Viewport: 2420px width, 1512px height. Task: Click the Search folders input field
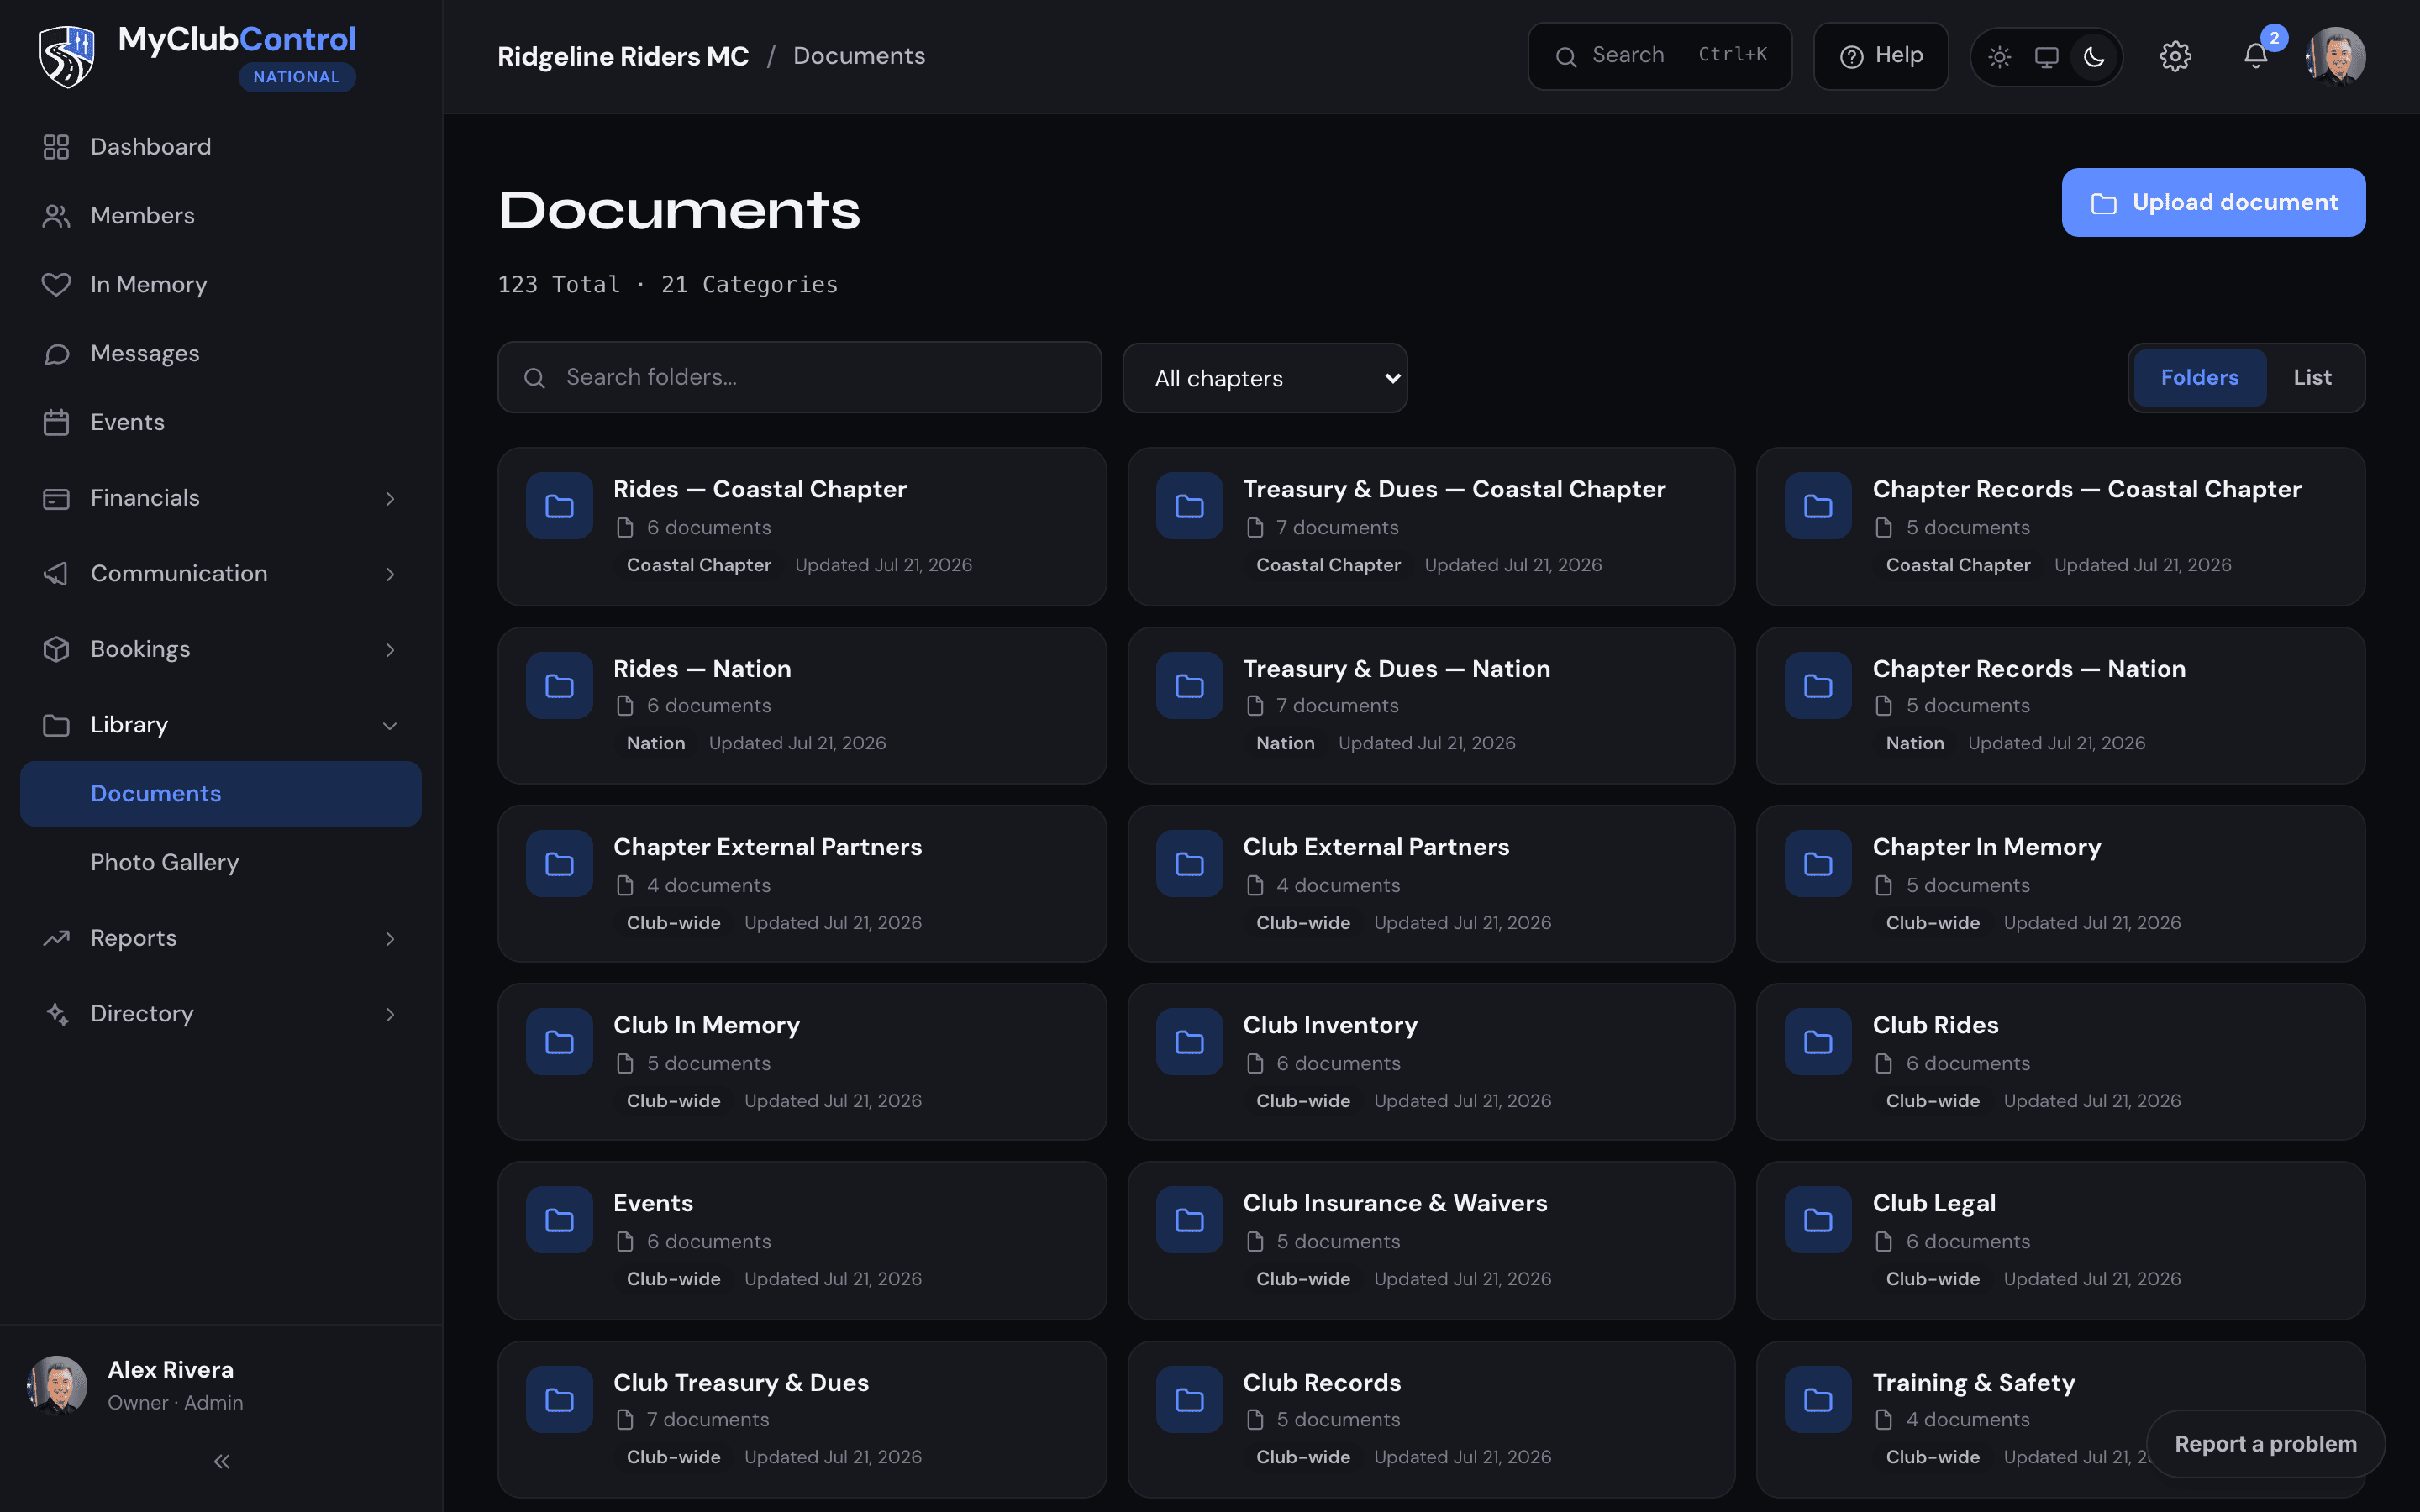point(799,377)
